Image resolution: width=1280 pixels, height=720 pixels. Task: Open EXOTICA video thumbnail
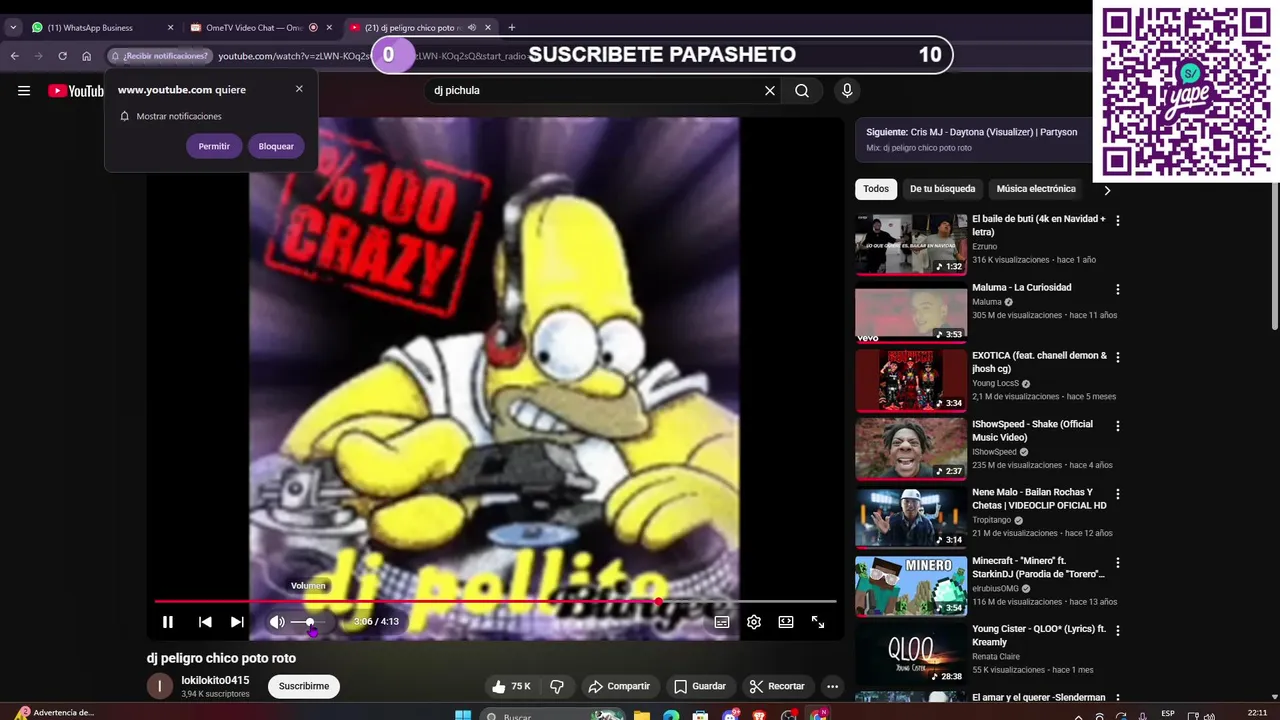click(x=911, y=380)
